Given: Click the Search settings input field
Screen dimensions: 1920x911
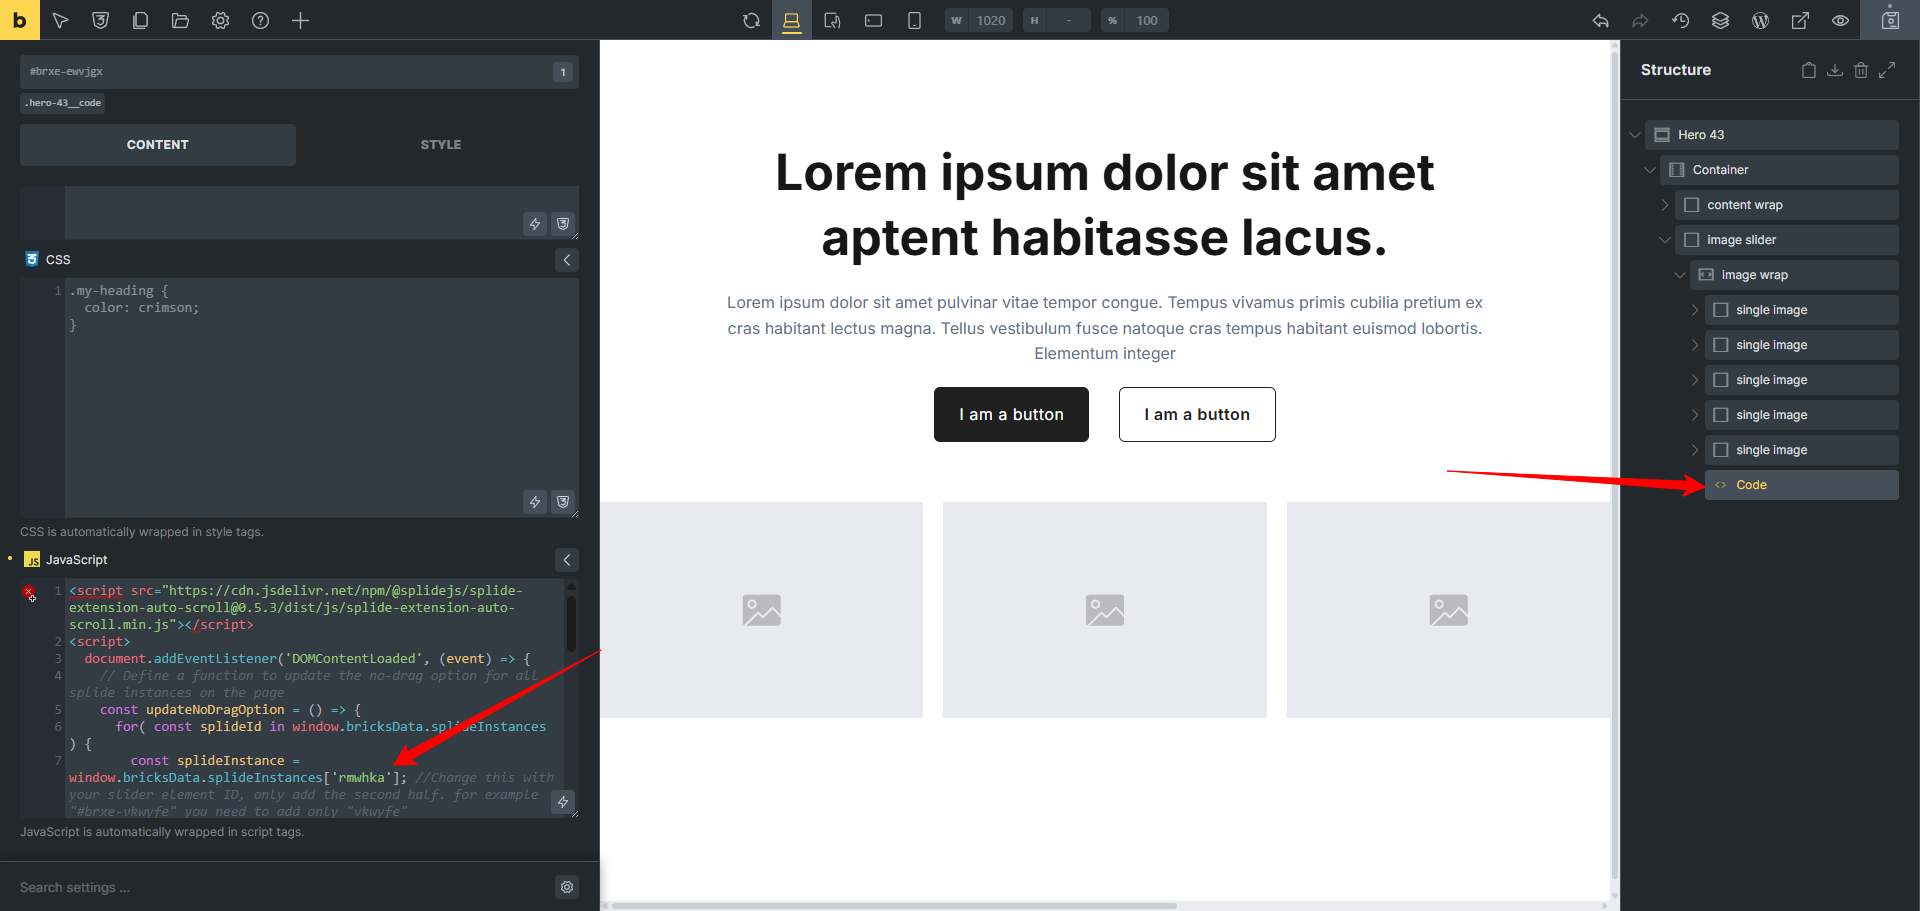Looking at the screenshot, I should pos(280,887).
